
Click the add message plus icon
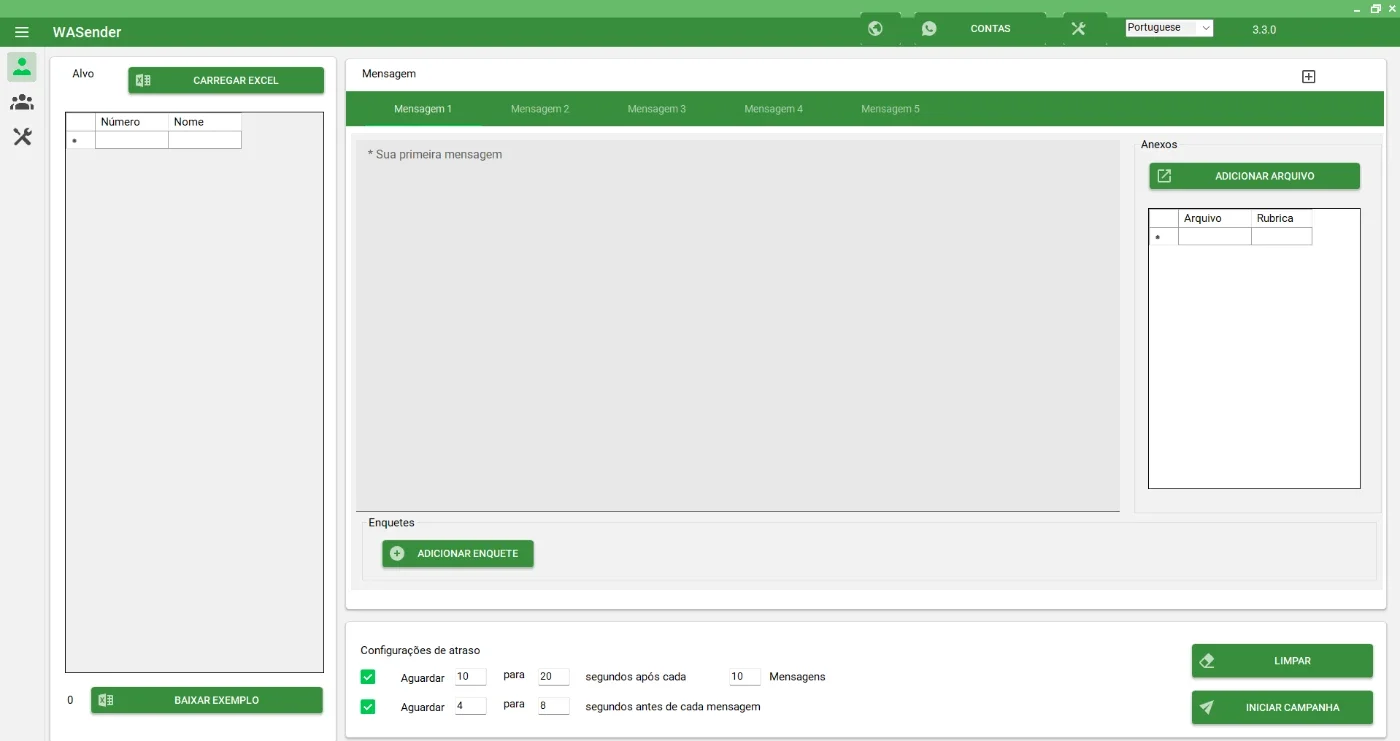point(1308,76)
